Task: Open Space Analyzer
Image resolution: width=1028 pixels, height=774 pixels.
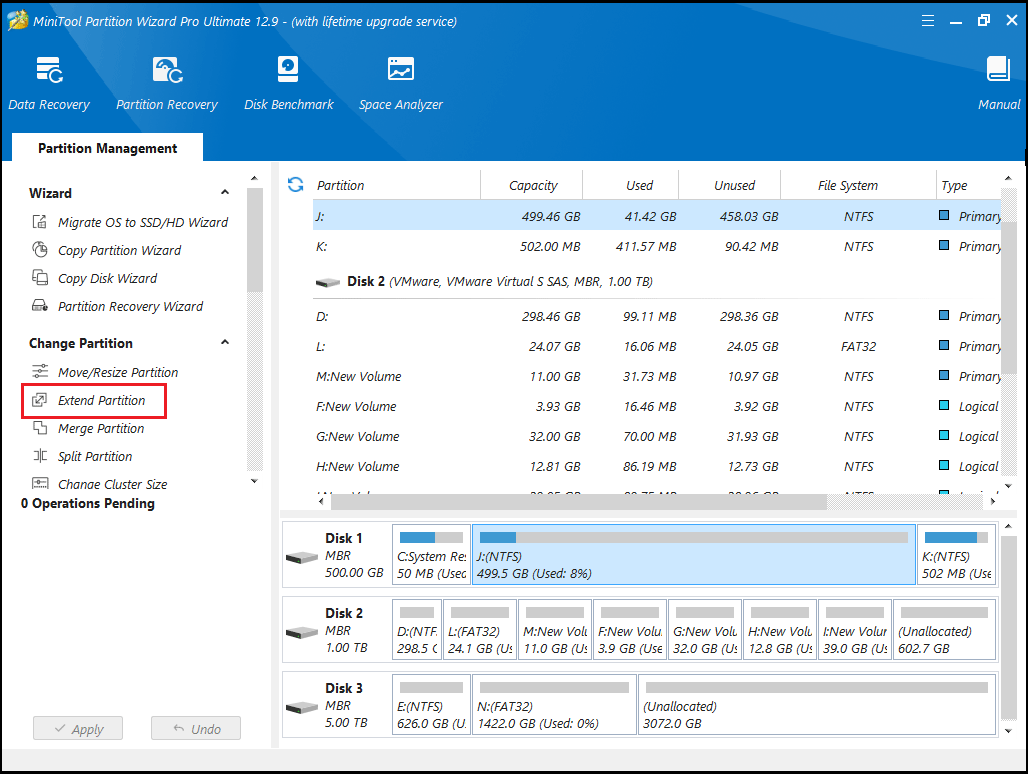Action: 401,83
